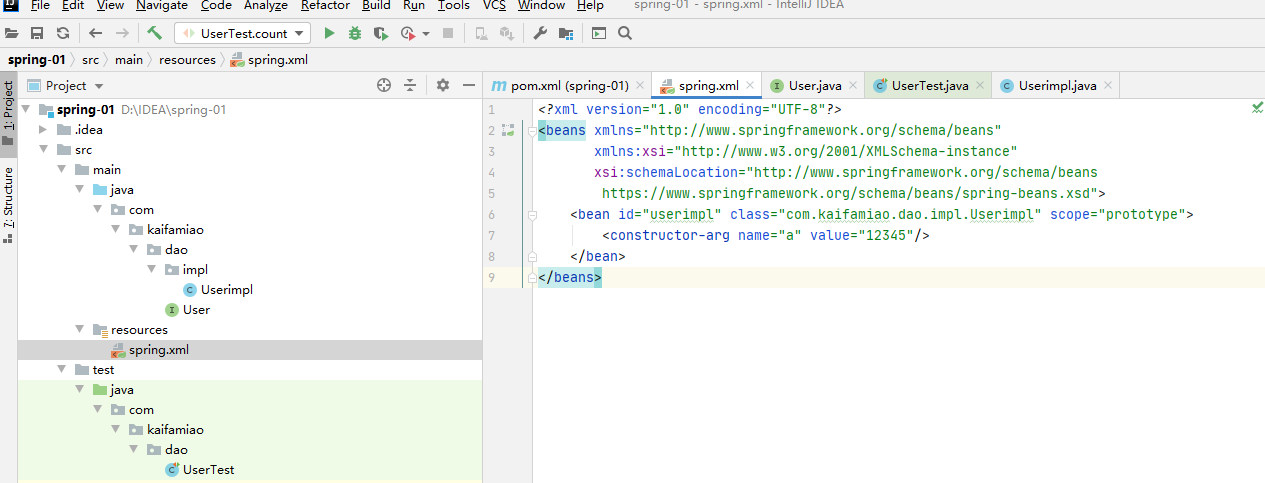Collapse the spring-01 root node
This screenshot has width=1265, height=483.
(x=25, y=109)
